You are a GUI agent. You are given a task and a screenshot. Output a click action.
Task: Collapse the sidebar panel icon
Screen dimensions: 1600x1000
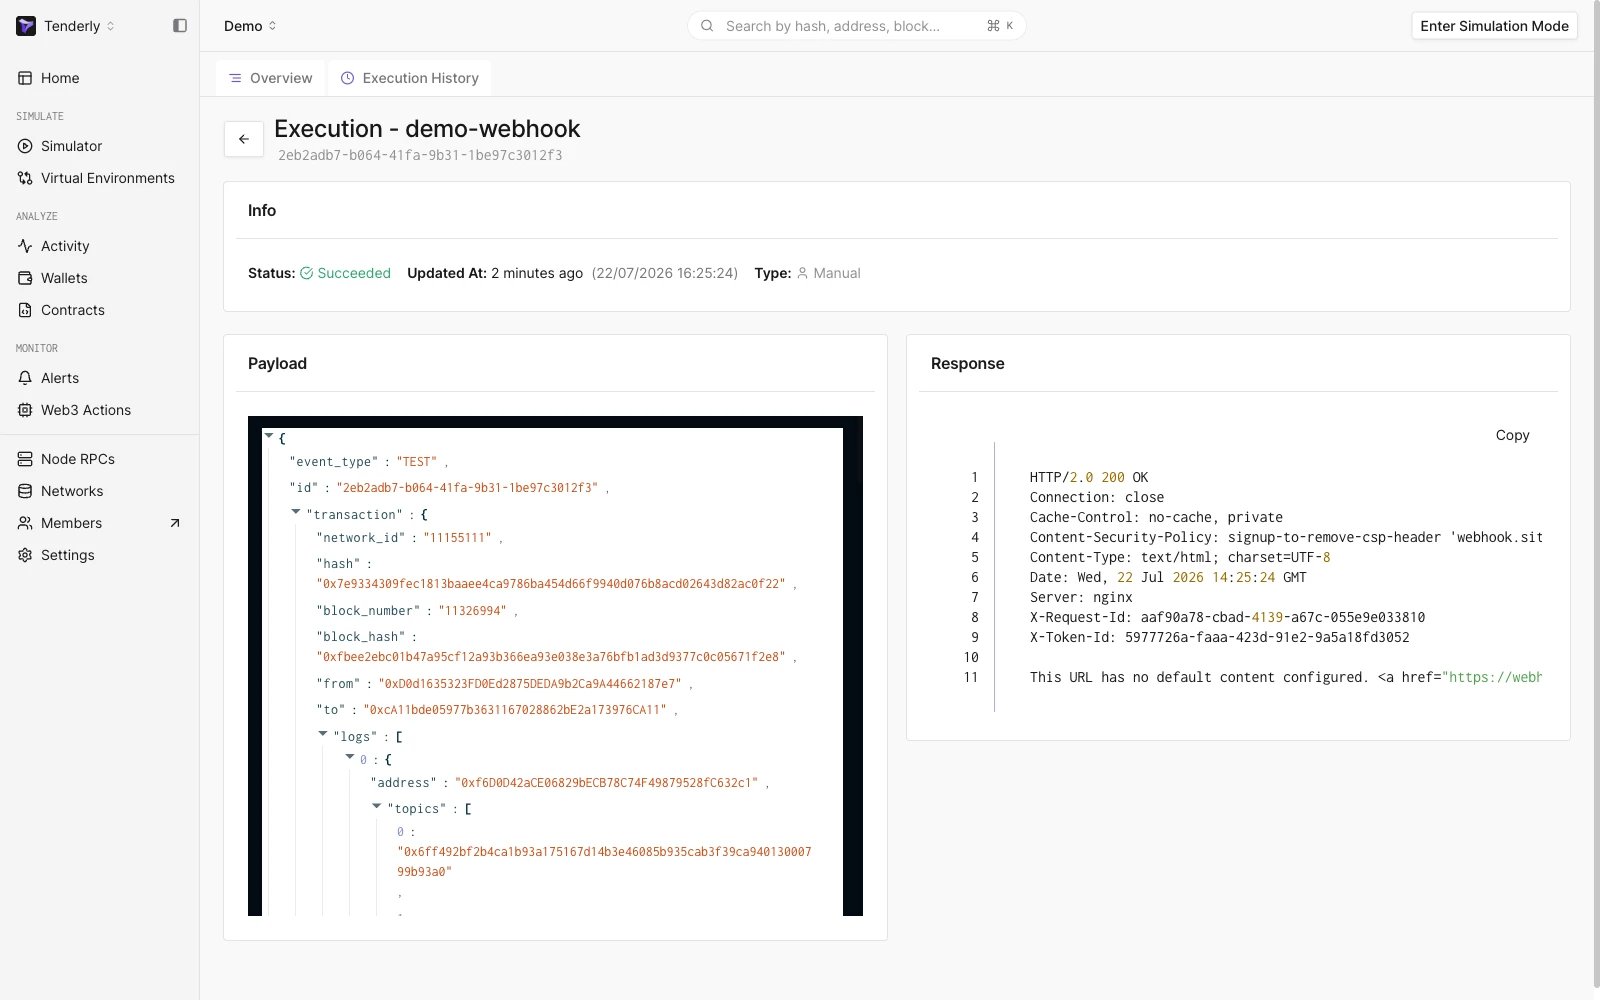coord(180,26)
